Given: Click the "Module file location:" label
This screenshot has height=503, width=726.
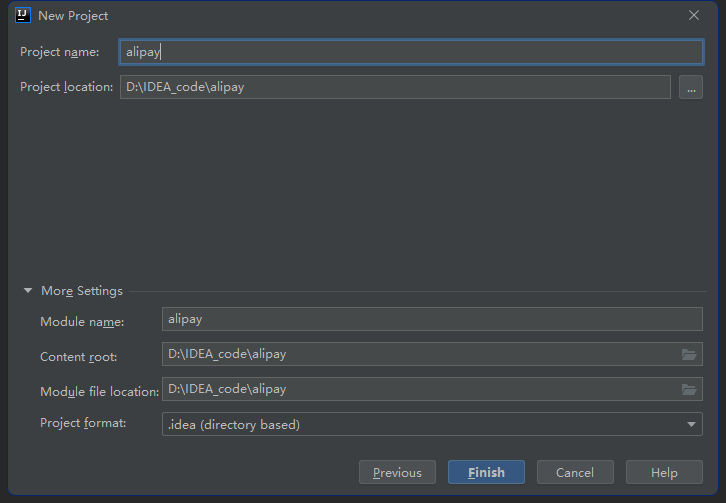Looking at the screenshot, I should point(100,392).
